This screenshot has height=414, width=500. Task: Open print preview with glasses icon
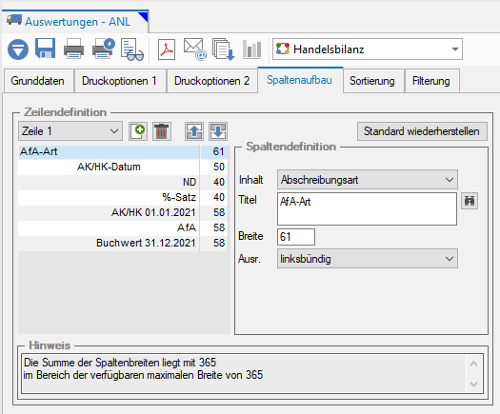(132, 49)
